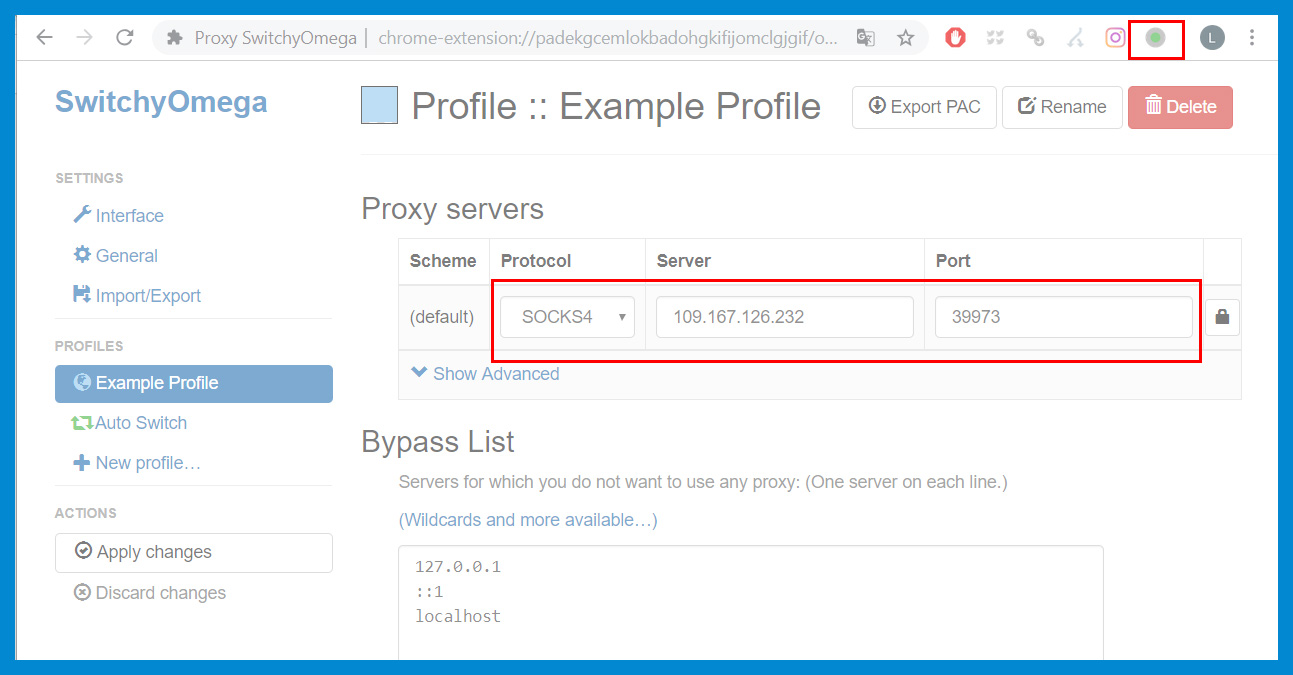Delete the profile with Delete button
The height and width of the screenshot is (675, 1293).
[x=1180, y=107]
